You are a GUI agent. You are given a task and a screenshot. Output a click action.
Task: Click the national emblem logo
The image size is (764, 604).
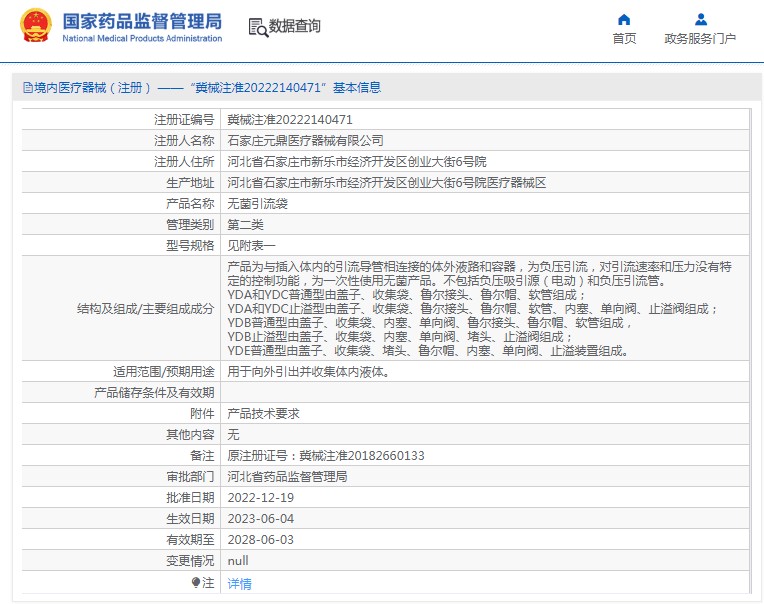pyautogui.click(x=36, y=26)
